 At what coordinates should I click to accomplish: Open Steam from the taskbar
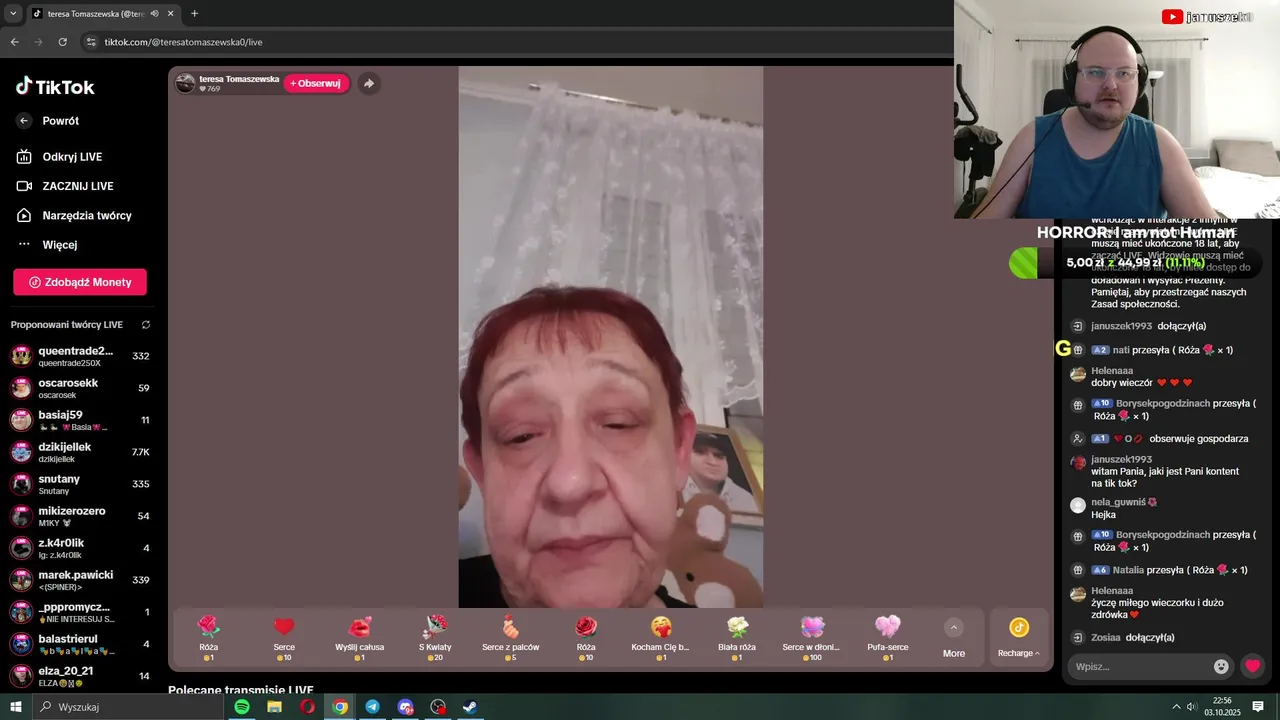tap(469, 707)
